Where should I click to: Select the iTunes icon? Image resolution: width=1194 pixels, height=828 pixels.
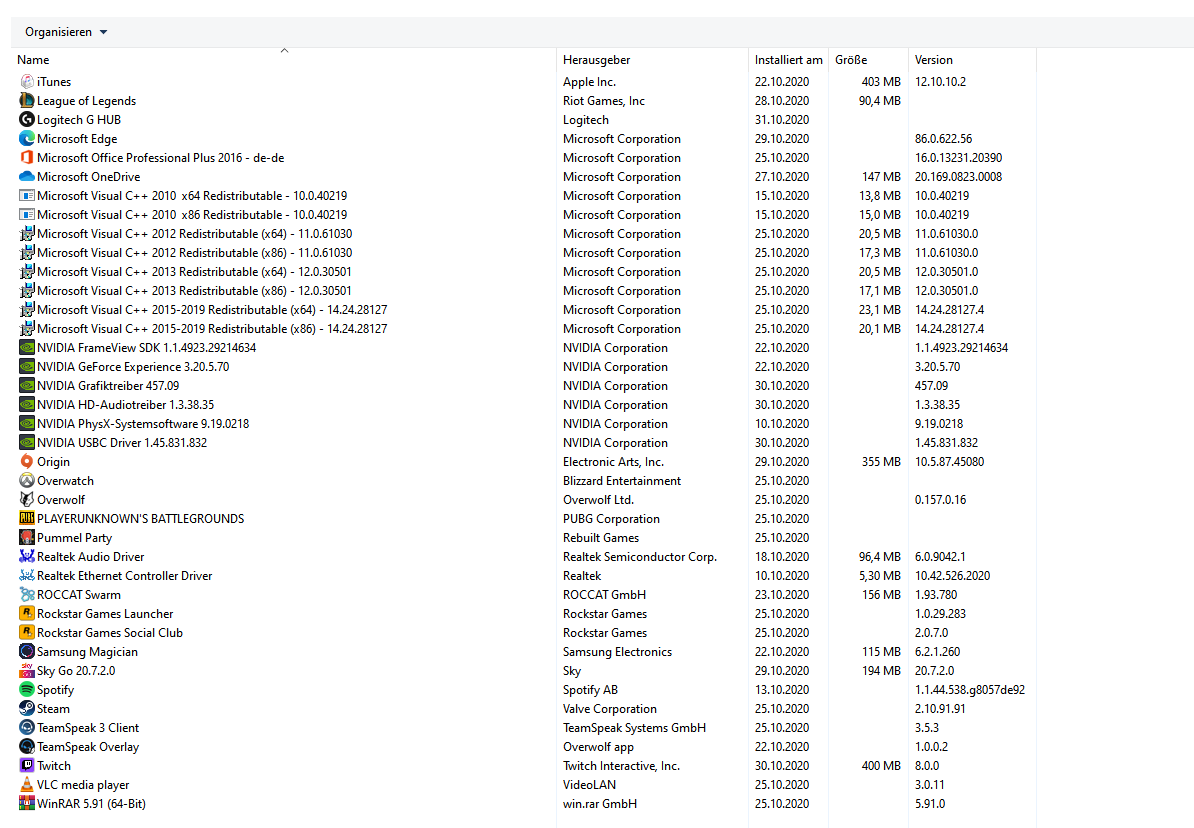[27, 82]
